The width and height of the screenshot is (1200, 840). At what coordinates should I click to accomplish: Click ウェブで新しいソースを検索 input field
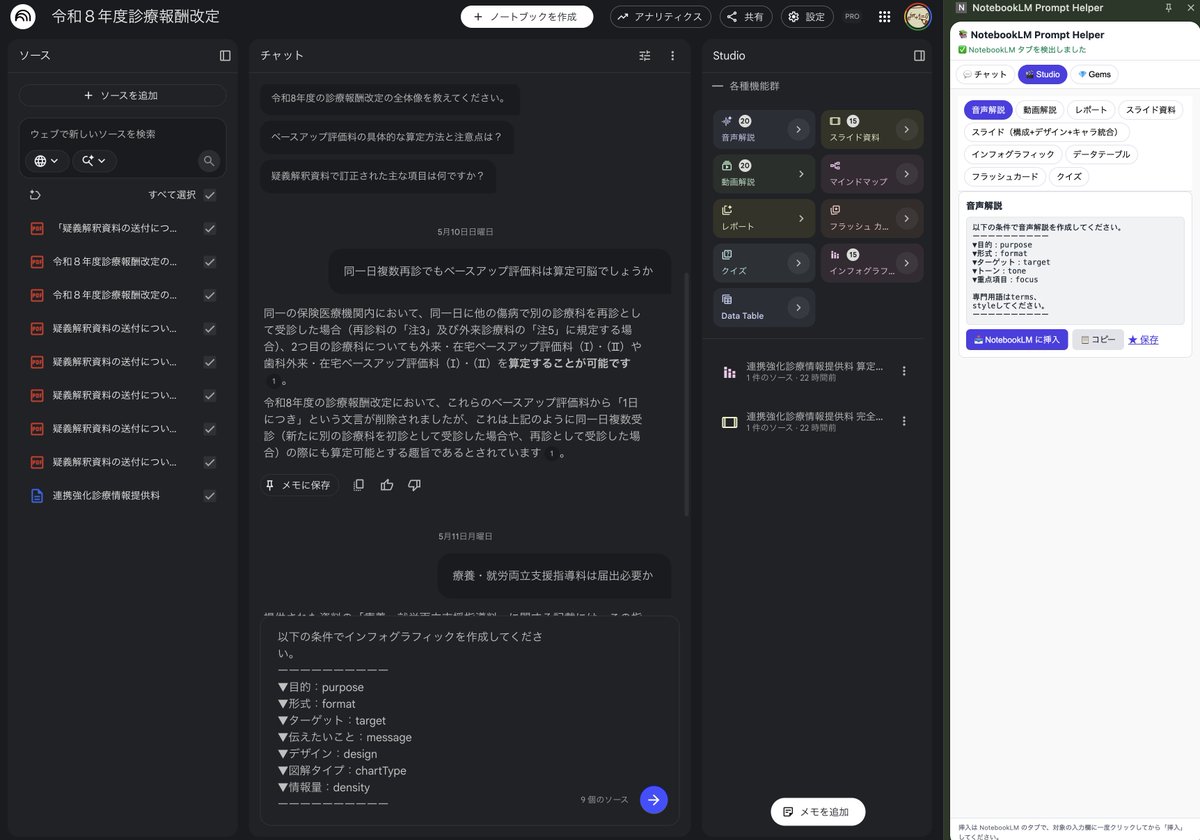[122, 134]
